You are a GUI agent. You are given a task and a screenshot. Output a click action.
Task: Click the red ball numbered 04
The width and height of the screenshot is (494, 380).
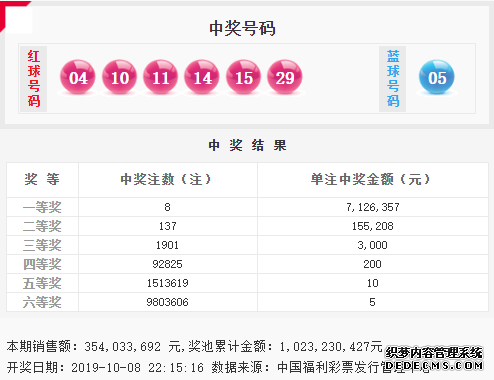coord(78,77)
